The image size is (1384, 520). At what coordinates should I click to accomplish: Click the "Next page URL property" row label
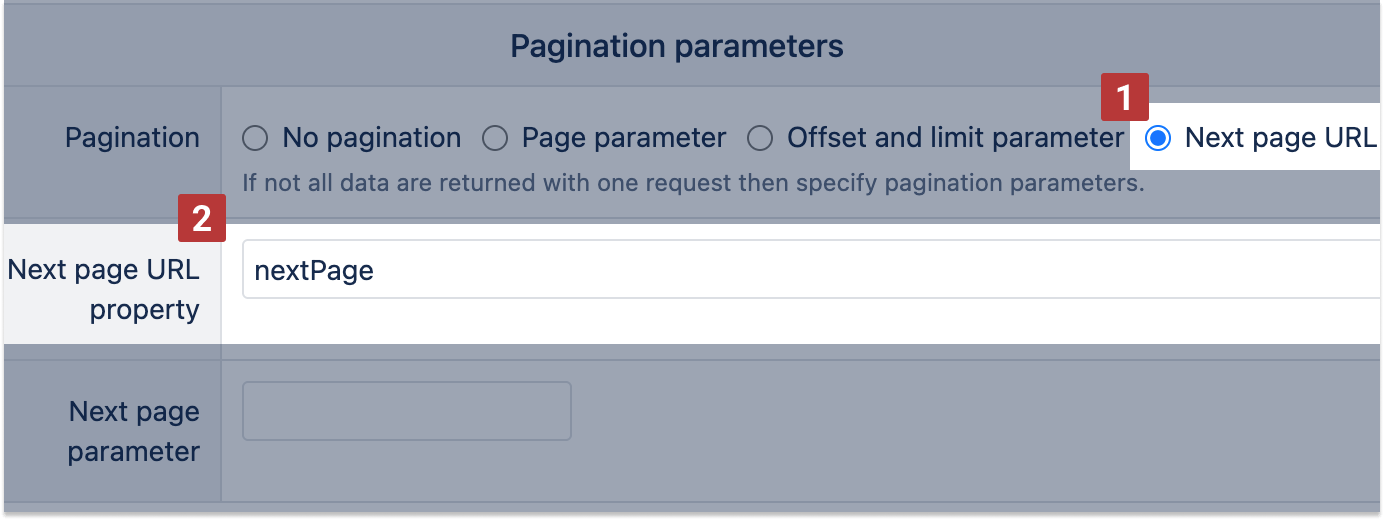[x=105, y=289]
